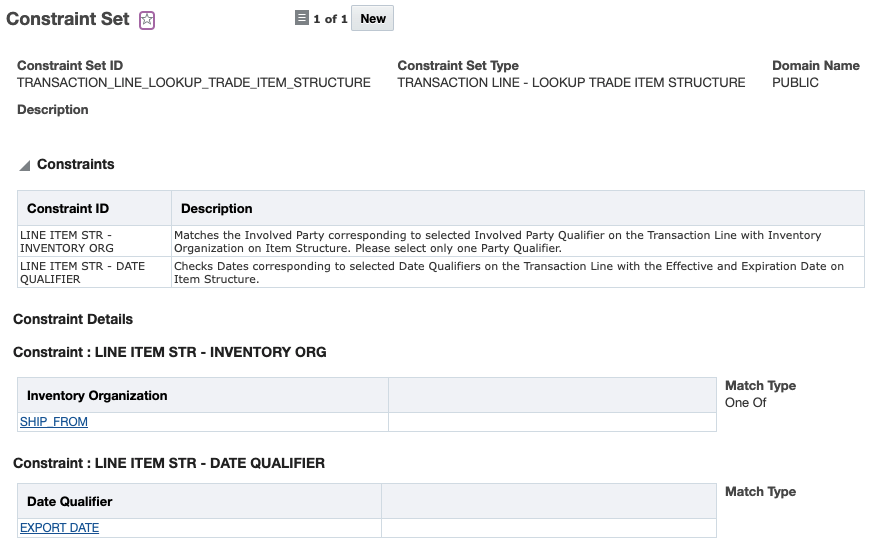Click the Constraint Set page heading
Screen dimensions: 872x547
[x=68, y=19]
